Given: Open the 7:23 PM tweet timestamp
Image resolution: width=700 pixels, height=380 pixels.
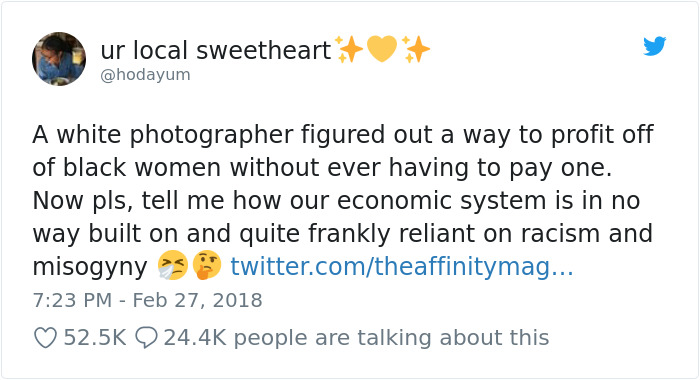Looking at the screenshot, I should [x=72, y=300].
